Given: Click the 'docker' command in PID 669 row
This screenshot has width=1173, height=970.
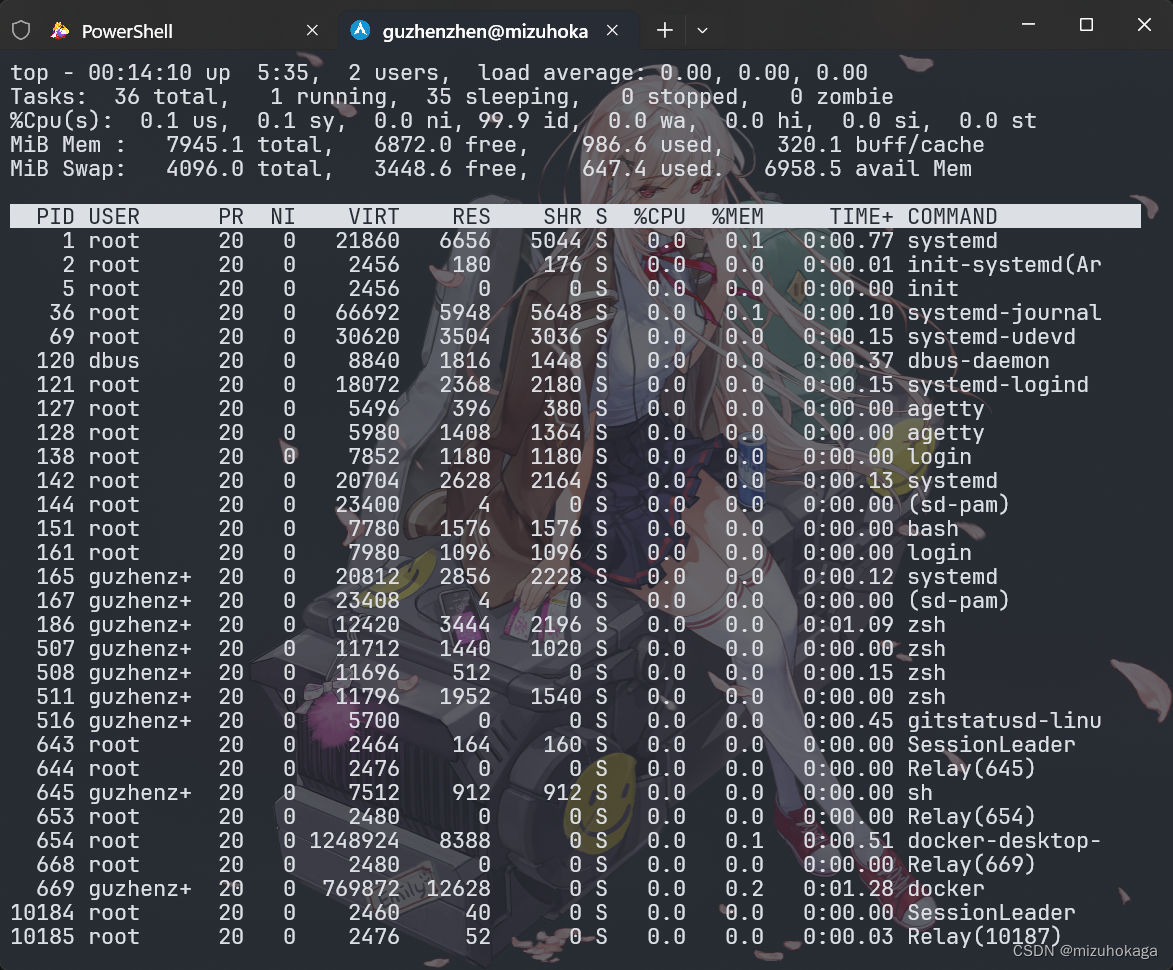Looking at the screenshot, I should point(946,888).
